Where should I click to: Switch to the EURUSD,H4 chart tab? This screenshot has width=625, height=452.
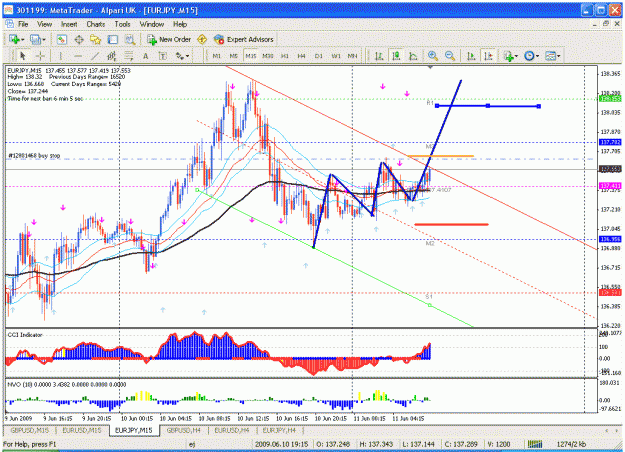[x=232, y=430]
